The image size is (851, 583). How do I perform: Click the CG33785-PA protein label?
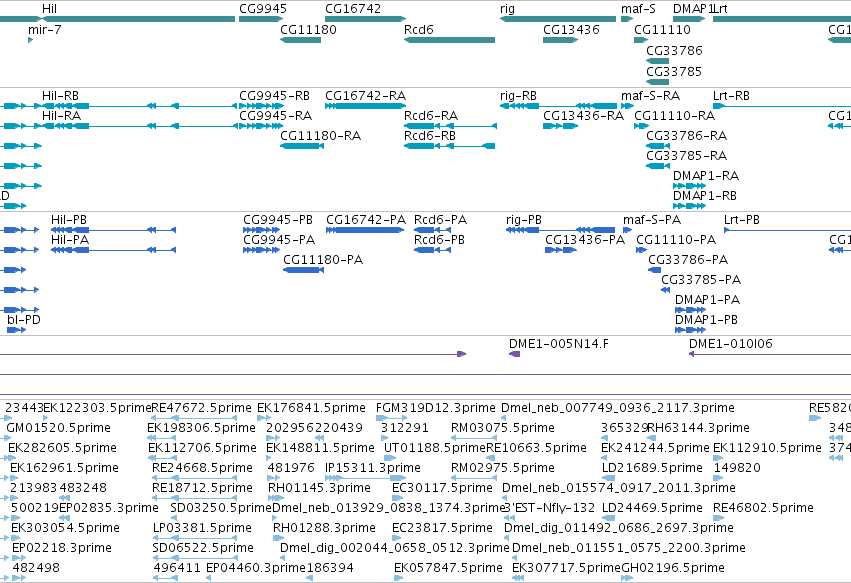tap(701, 280)
